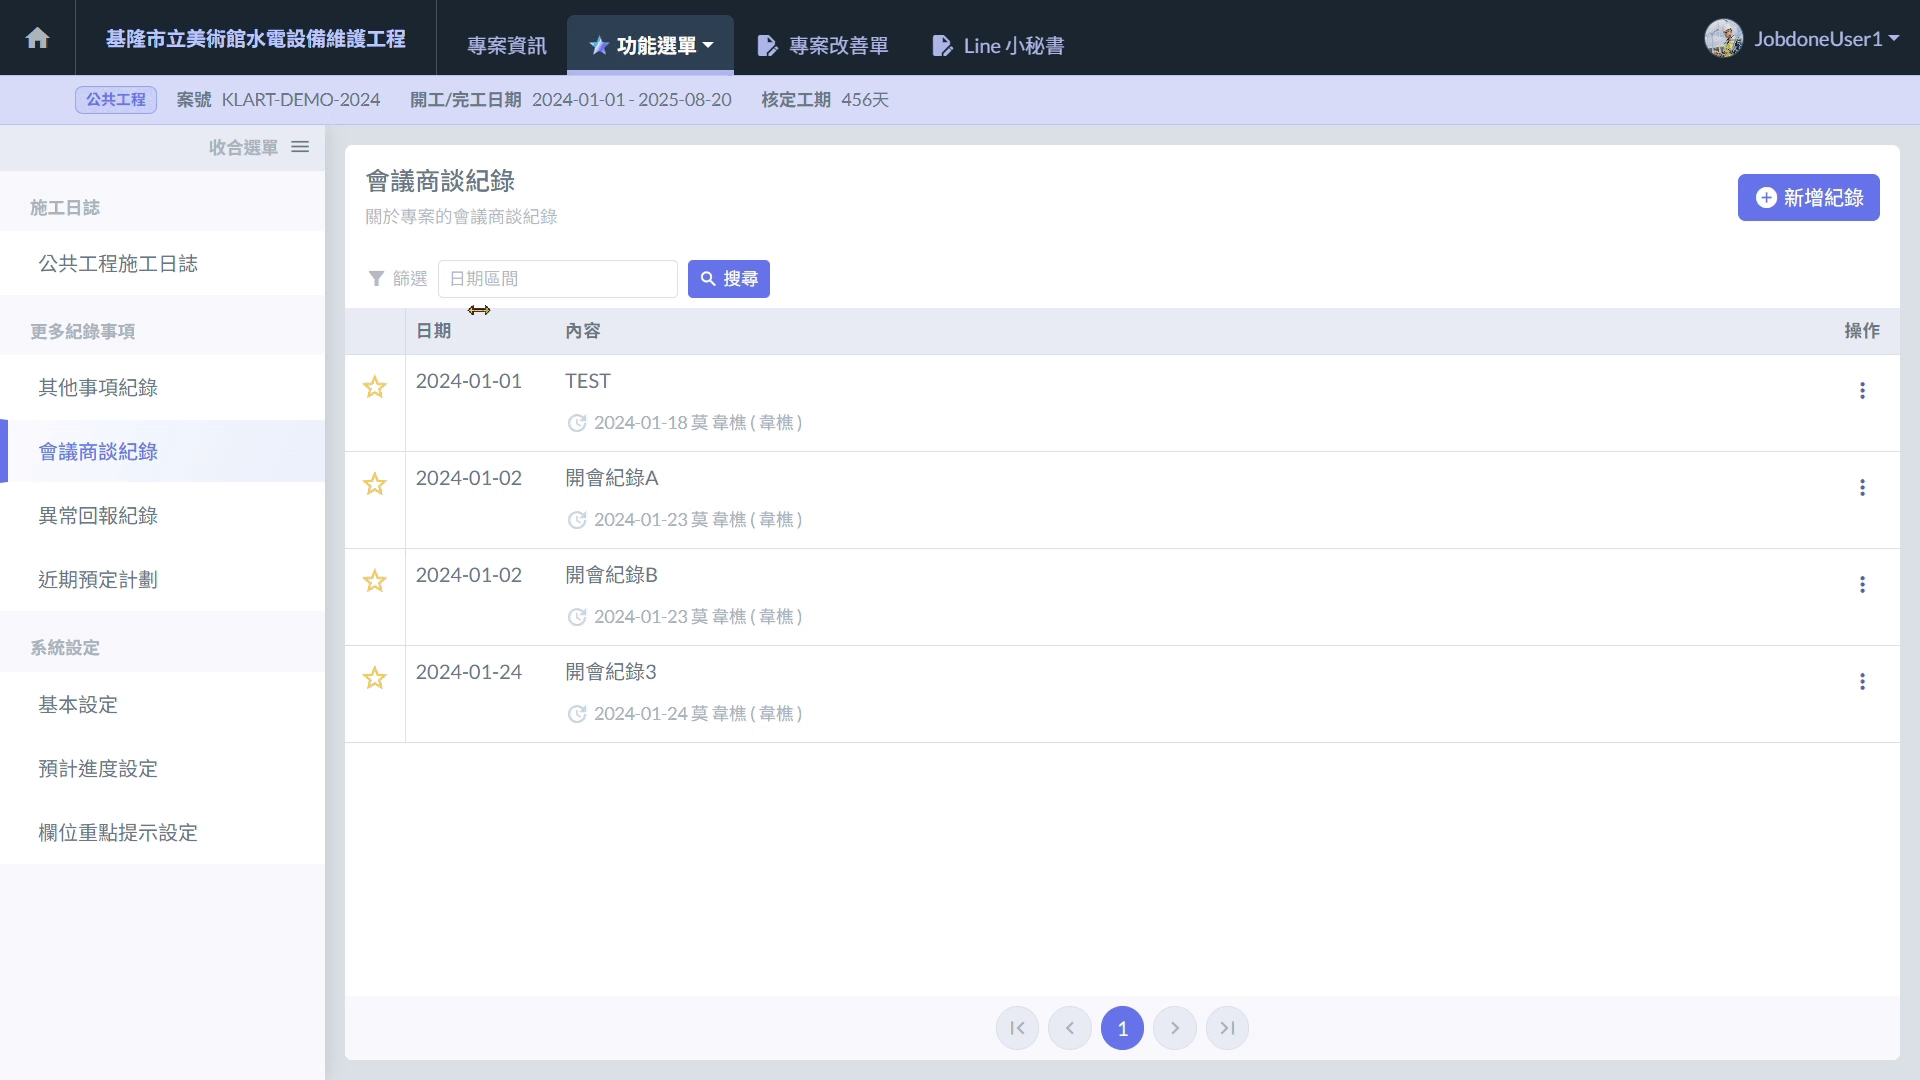Toggle star on 開會紀錄B row

pos(375,582)
